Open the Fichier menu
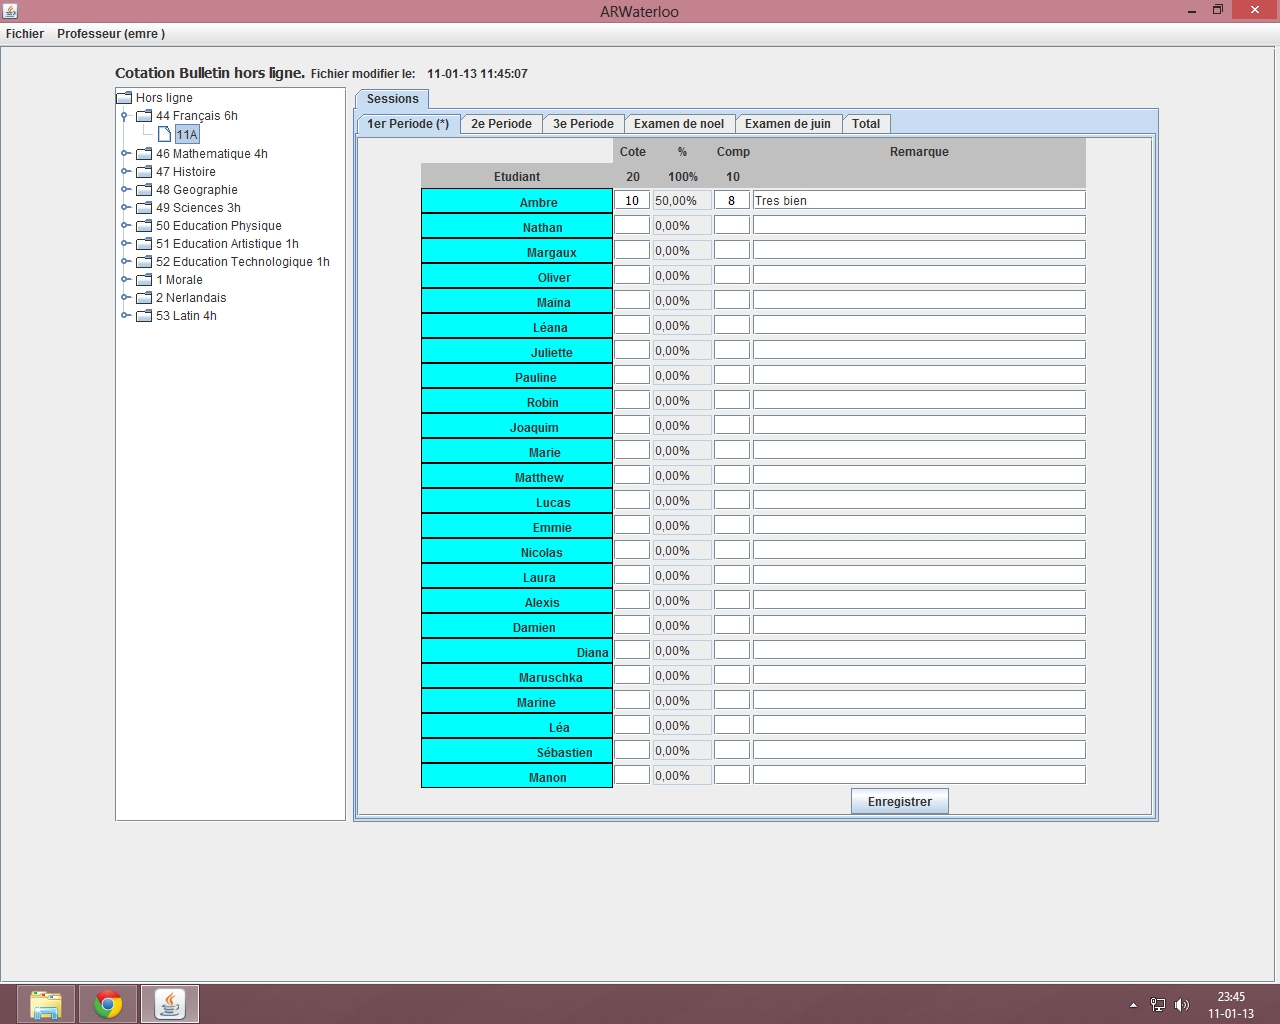Viewport: 1280px width, 1024px height. (x=25, y=34)
